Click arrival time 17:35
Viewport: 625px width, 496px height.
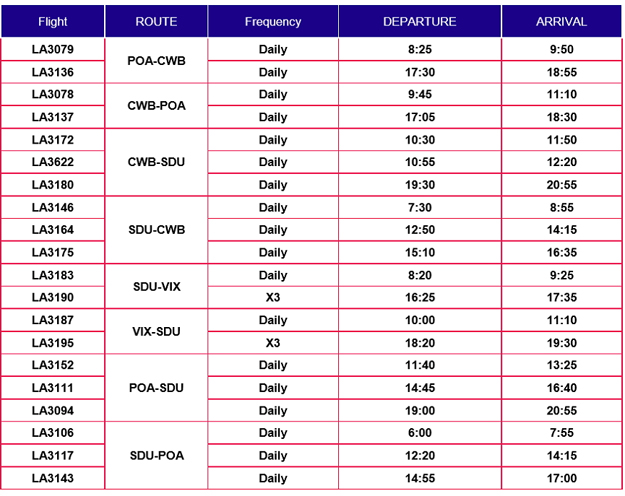click(561, 298)
